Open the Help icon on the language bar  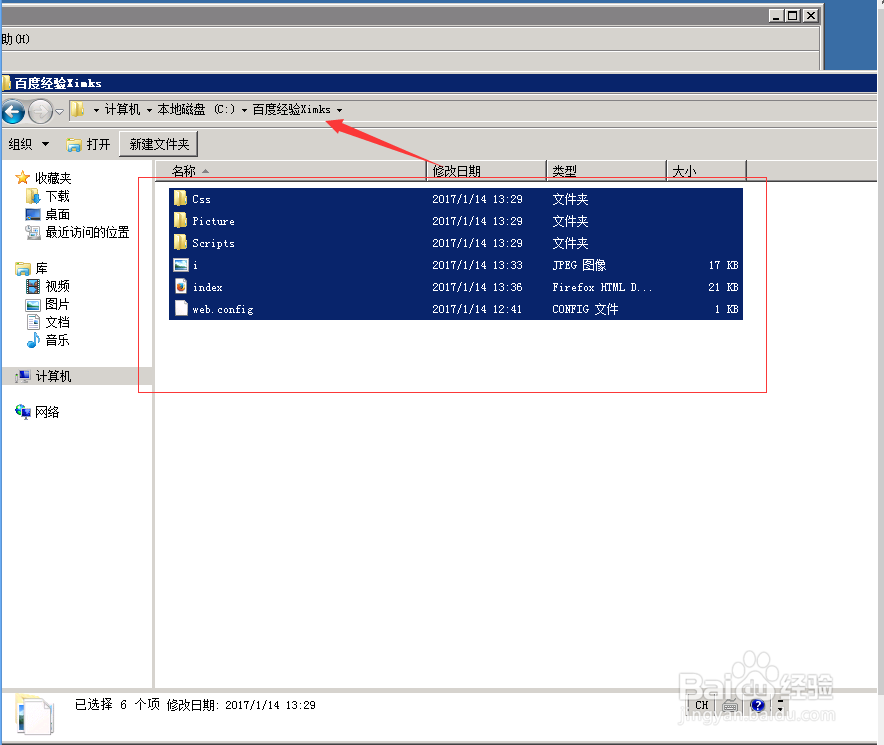tap(757, 705)
